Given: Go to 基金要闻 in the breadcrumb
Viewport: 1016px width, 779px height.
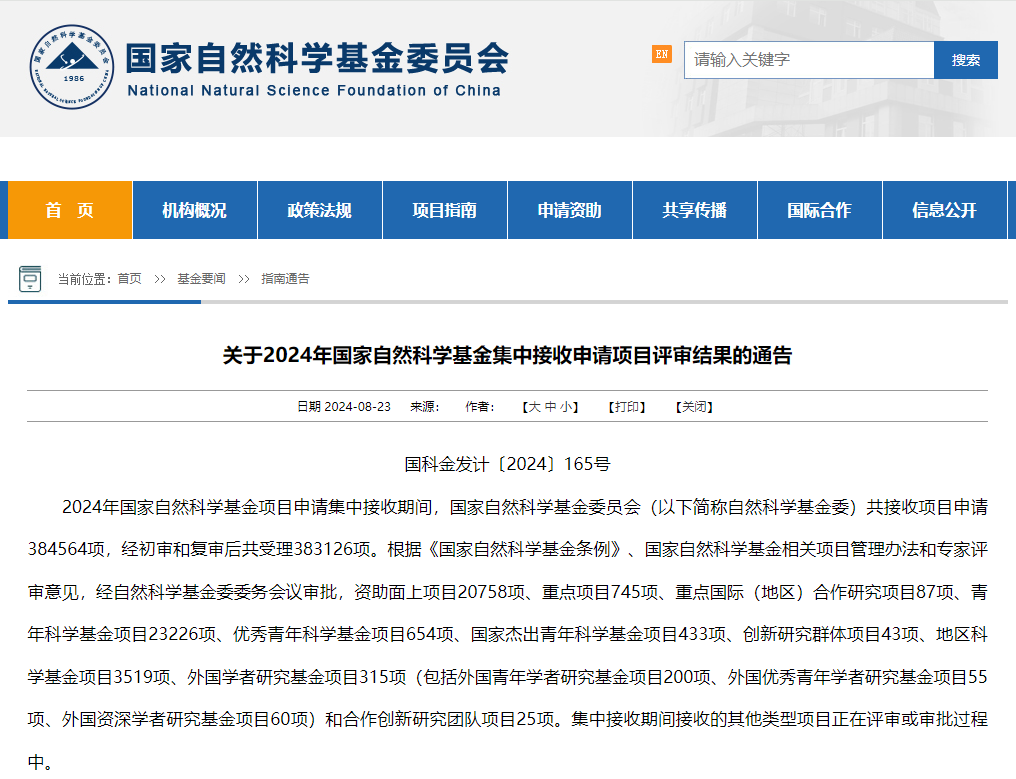Looking at the screenshot, I should coord(202,279).
